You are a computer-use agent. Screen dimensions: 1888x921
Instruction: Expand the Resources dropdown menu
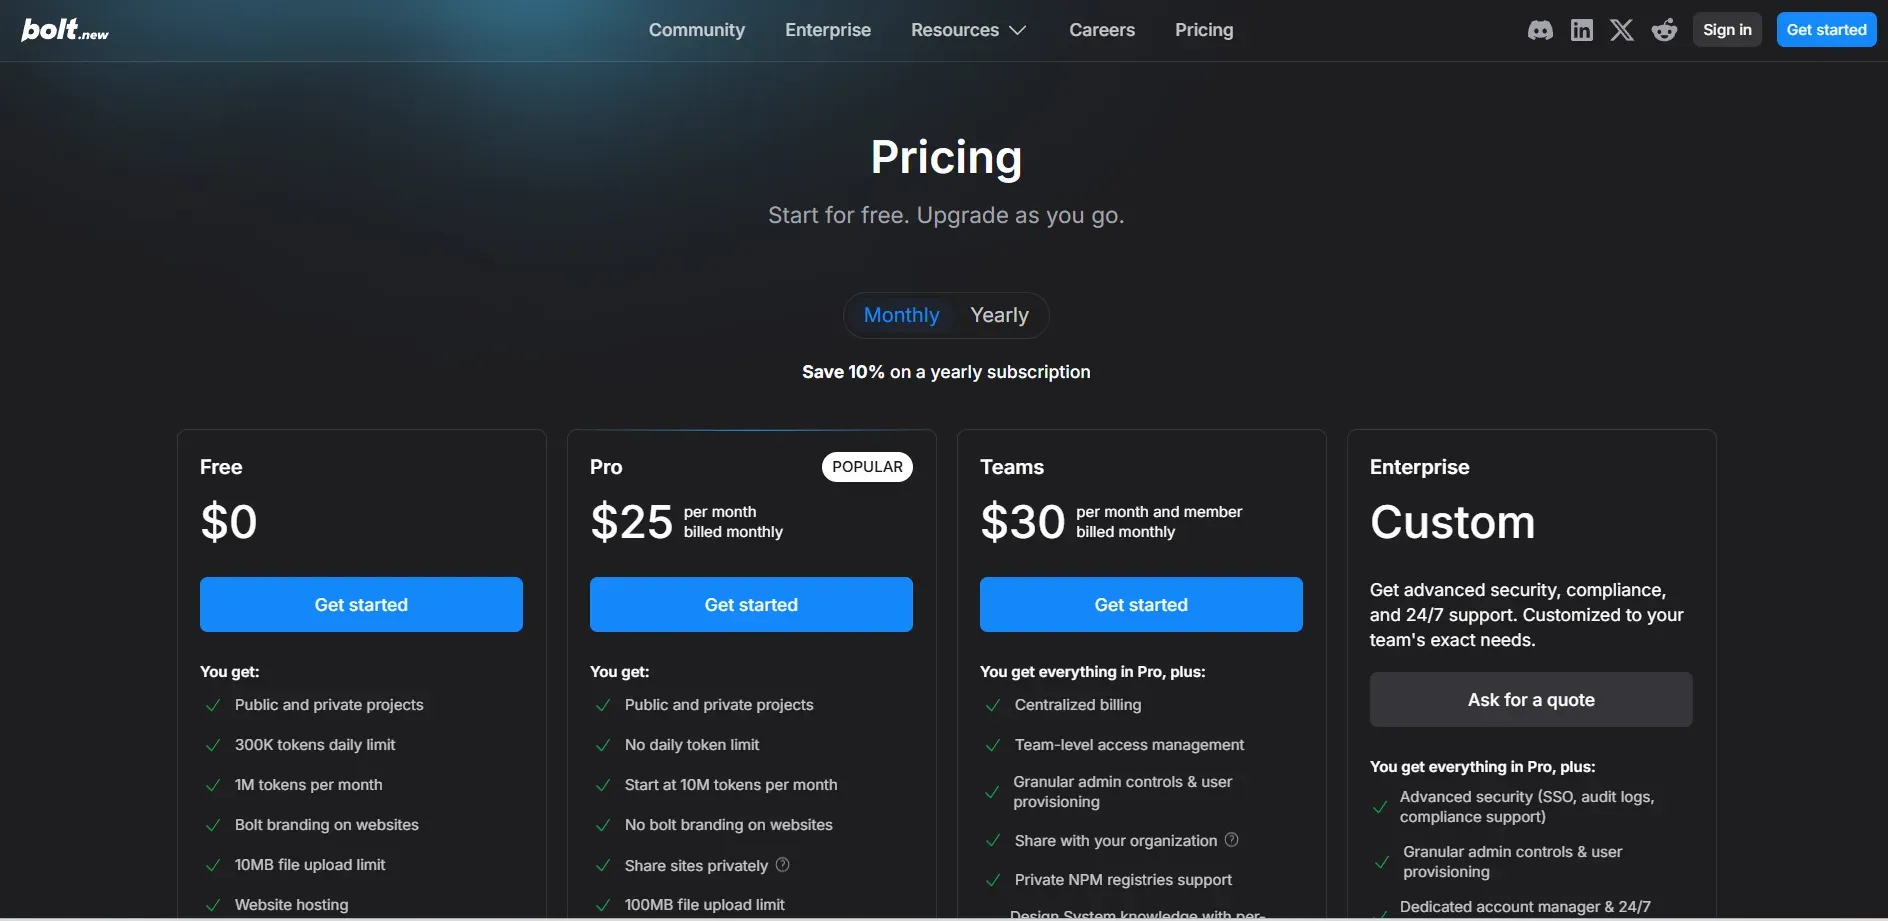coord(967,29)
